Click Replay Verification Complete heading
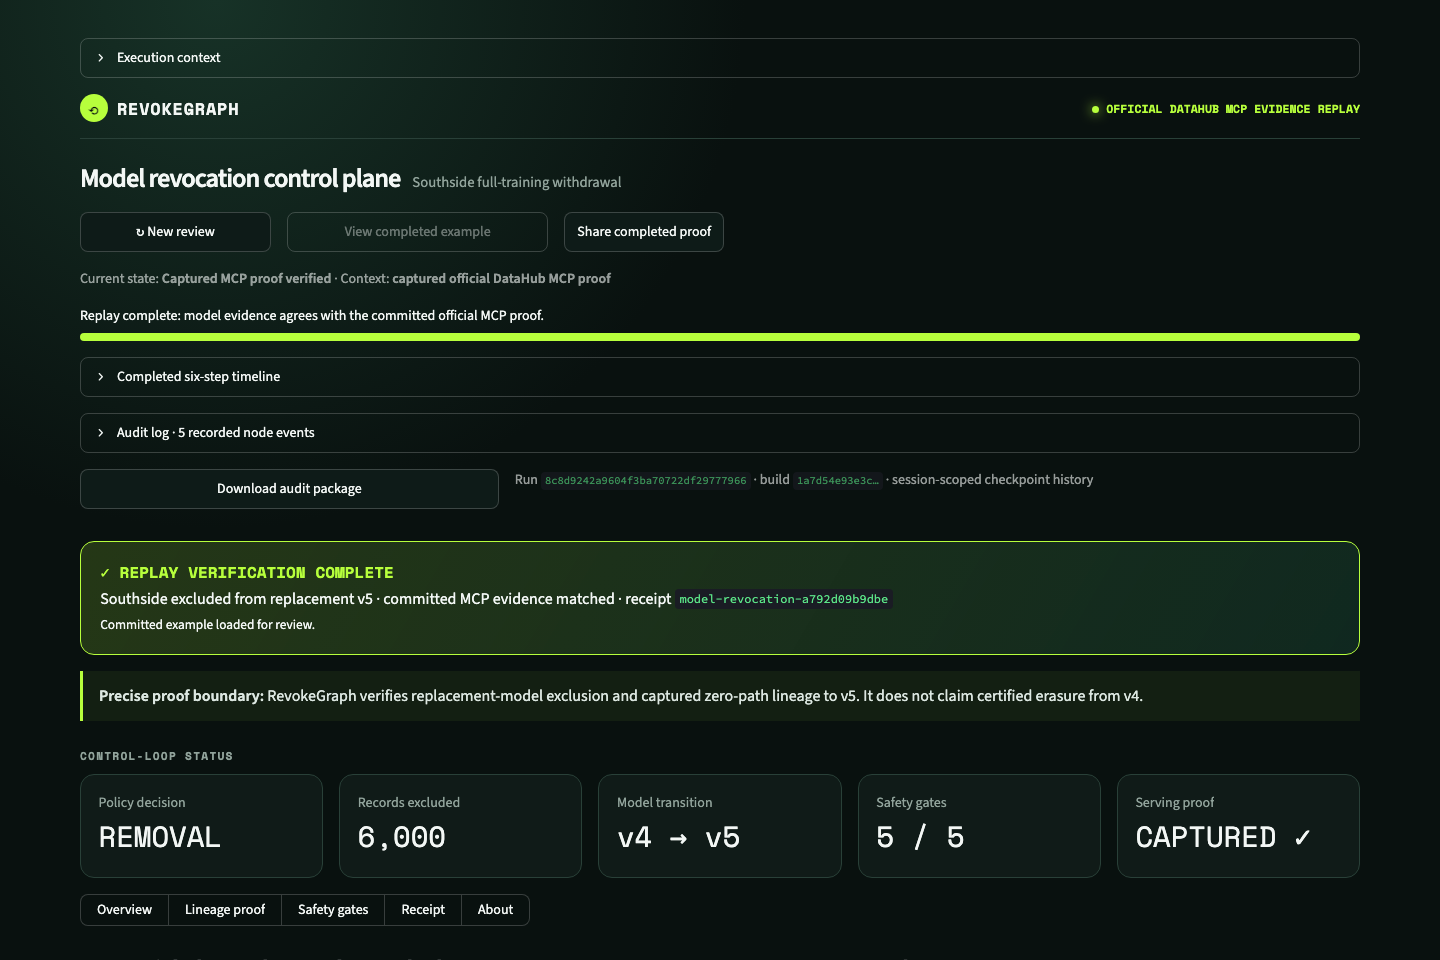The height and width of the screenshot is (960, 1440). (247, 573)
